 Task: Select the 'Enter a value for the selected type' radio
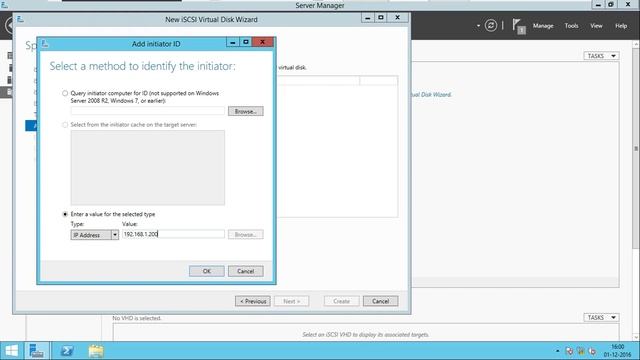pos(65,214)
